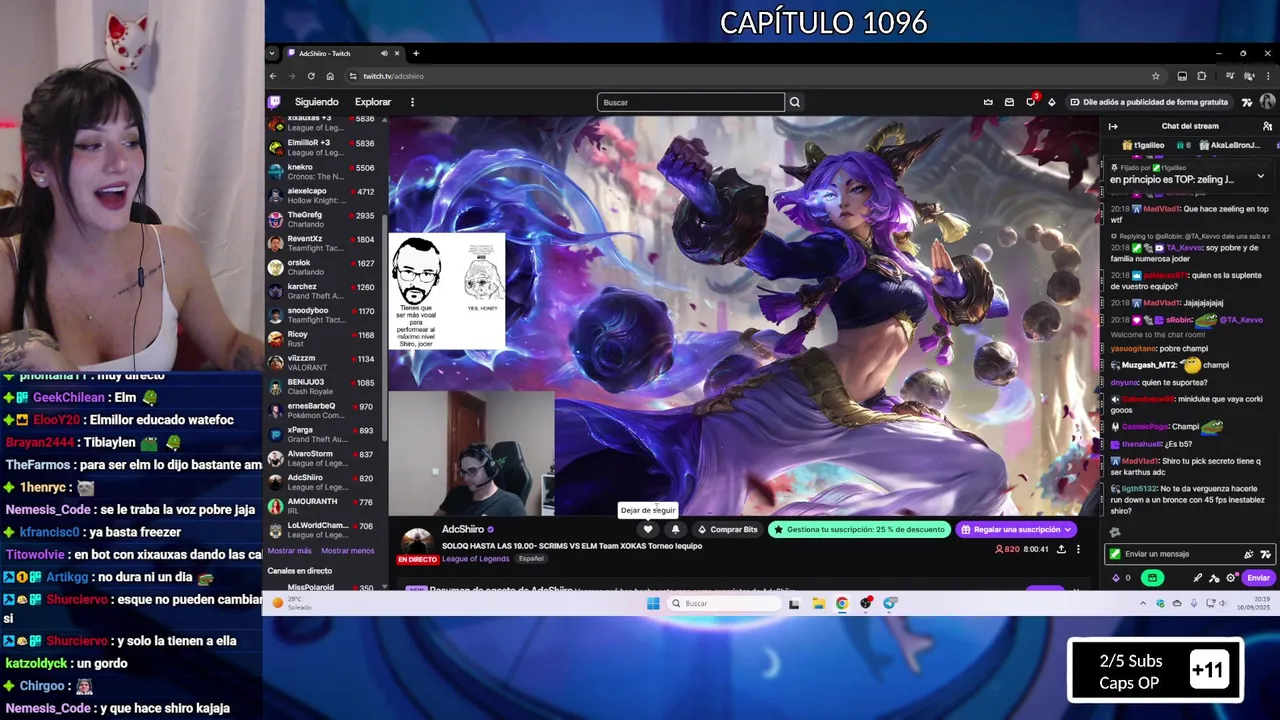Open vlizzzm channel in sidebar
The width and height of the screenshot is (1280, 720).
click(321, 363)
